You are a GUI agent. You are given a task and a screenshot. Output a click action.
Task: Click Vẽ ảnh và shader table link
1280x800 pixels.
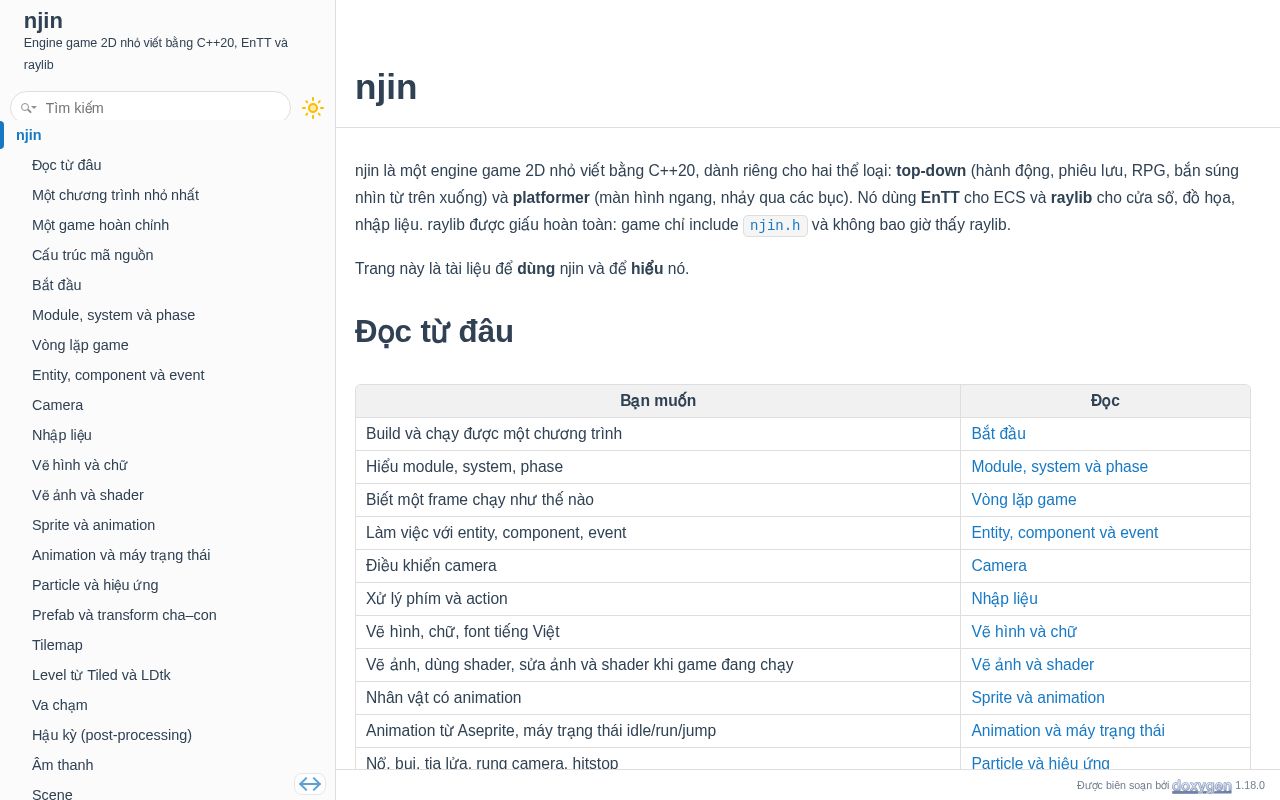pos(1033,665)
